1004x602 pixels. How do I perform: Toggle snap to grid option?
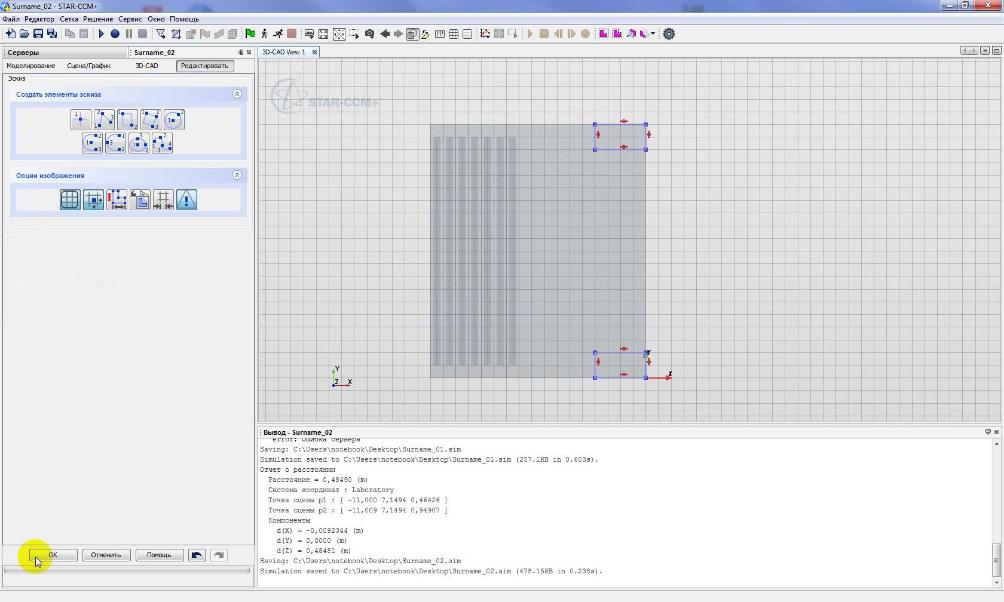[93, 200]
